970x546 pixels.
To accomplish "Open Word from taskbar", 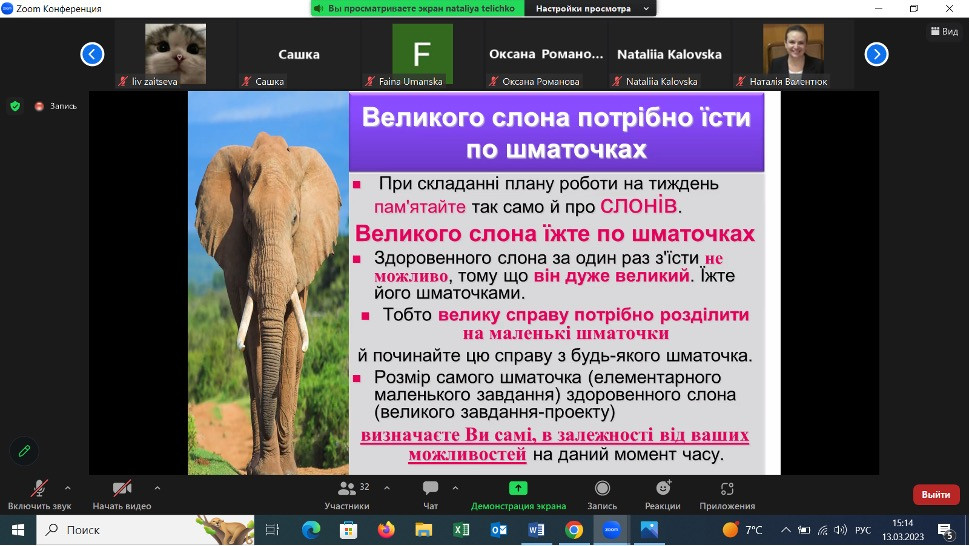I will point(536,530).
